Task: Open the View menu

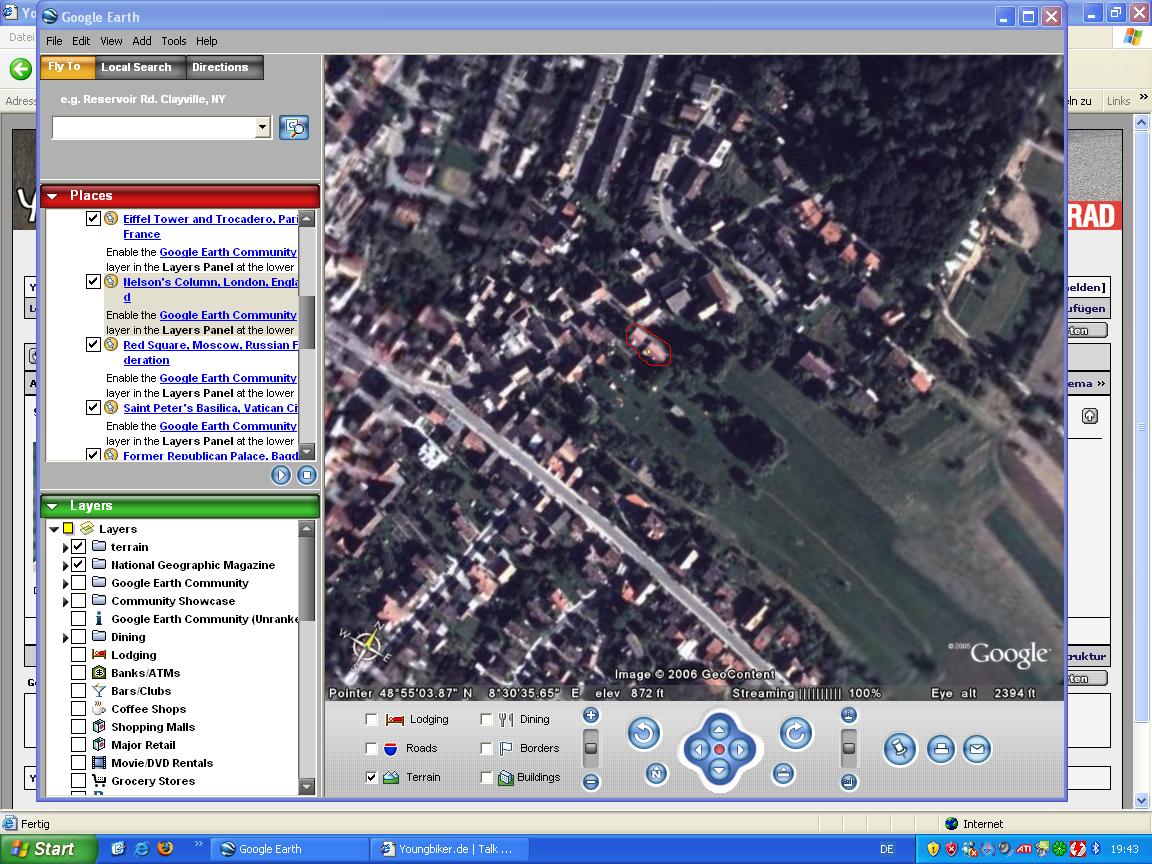Action: [111, 41]
